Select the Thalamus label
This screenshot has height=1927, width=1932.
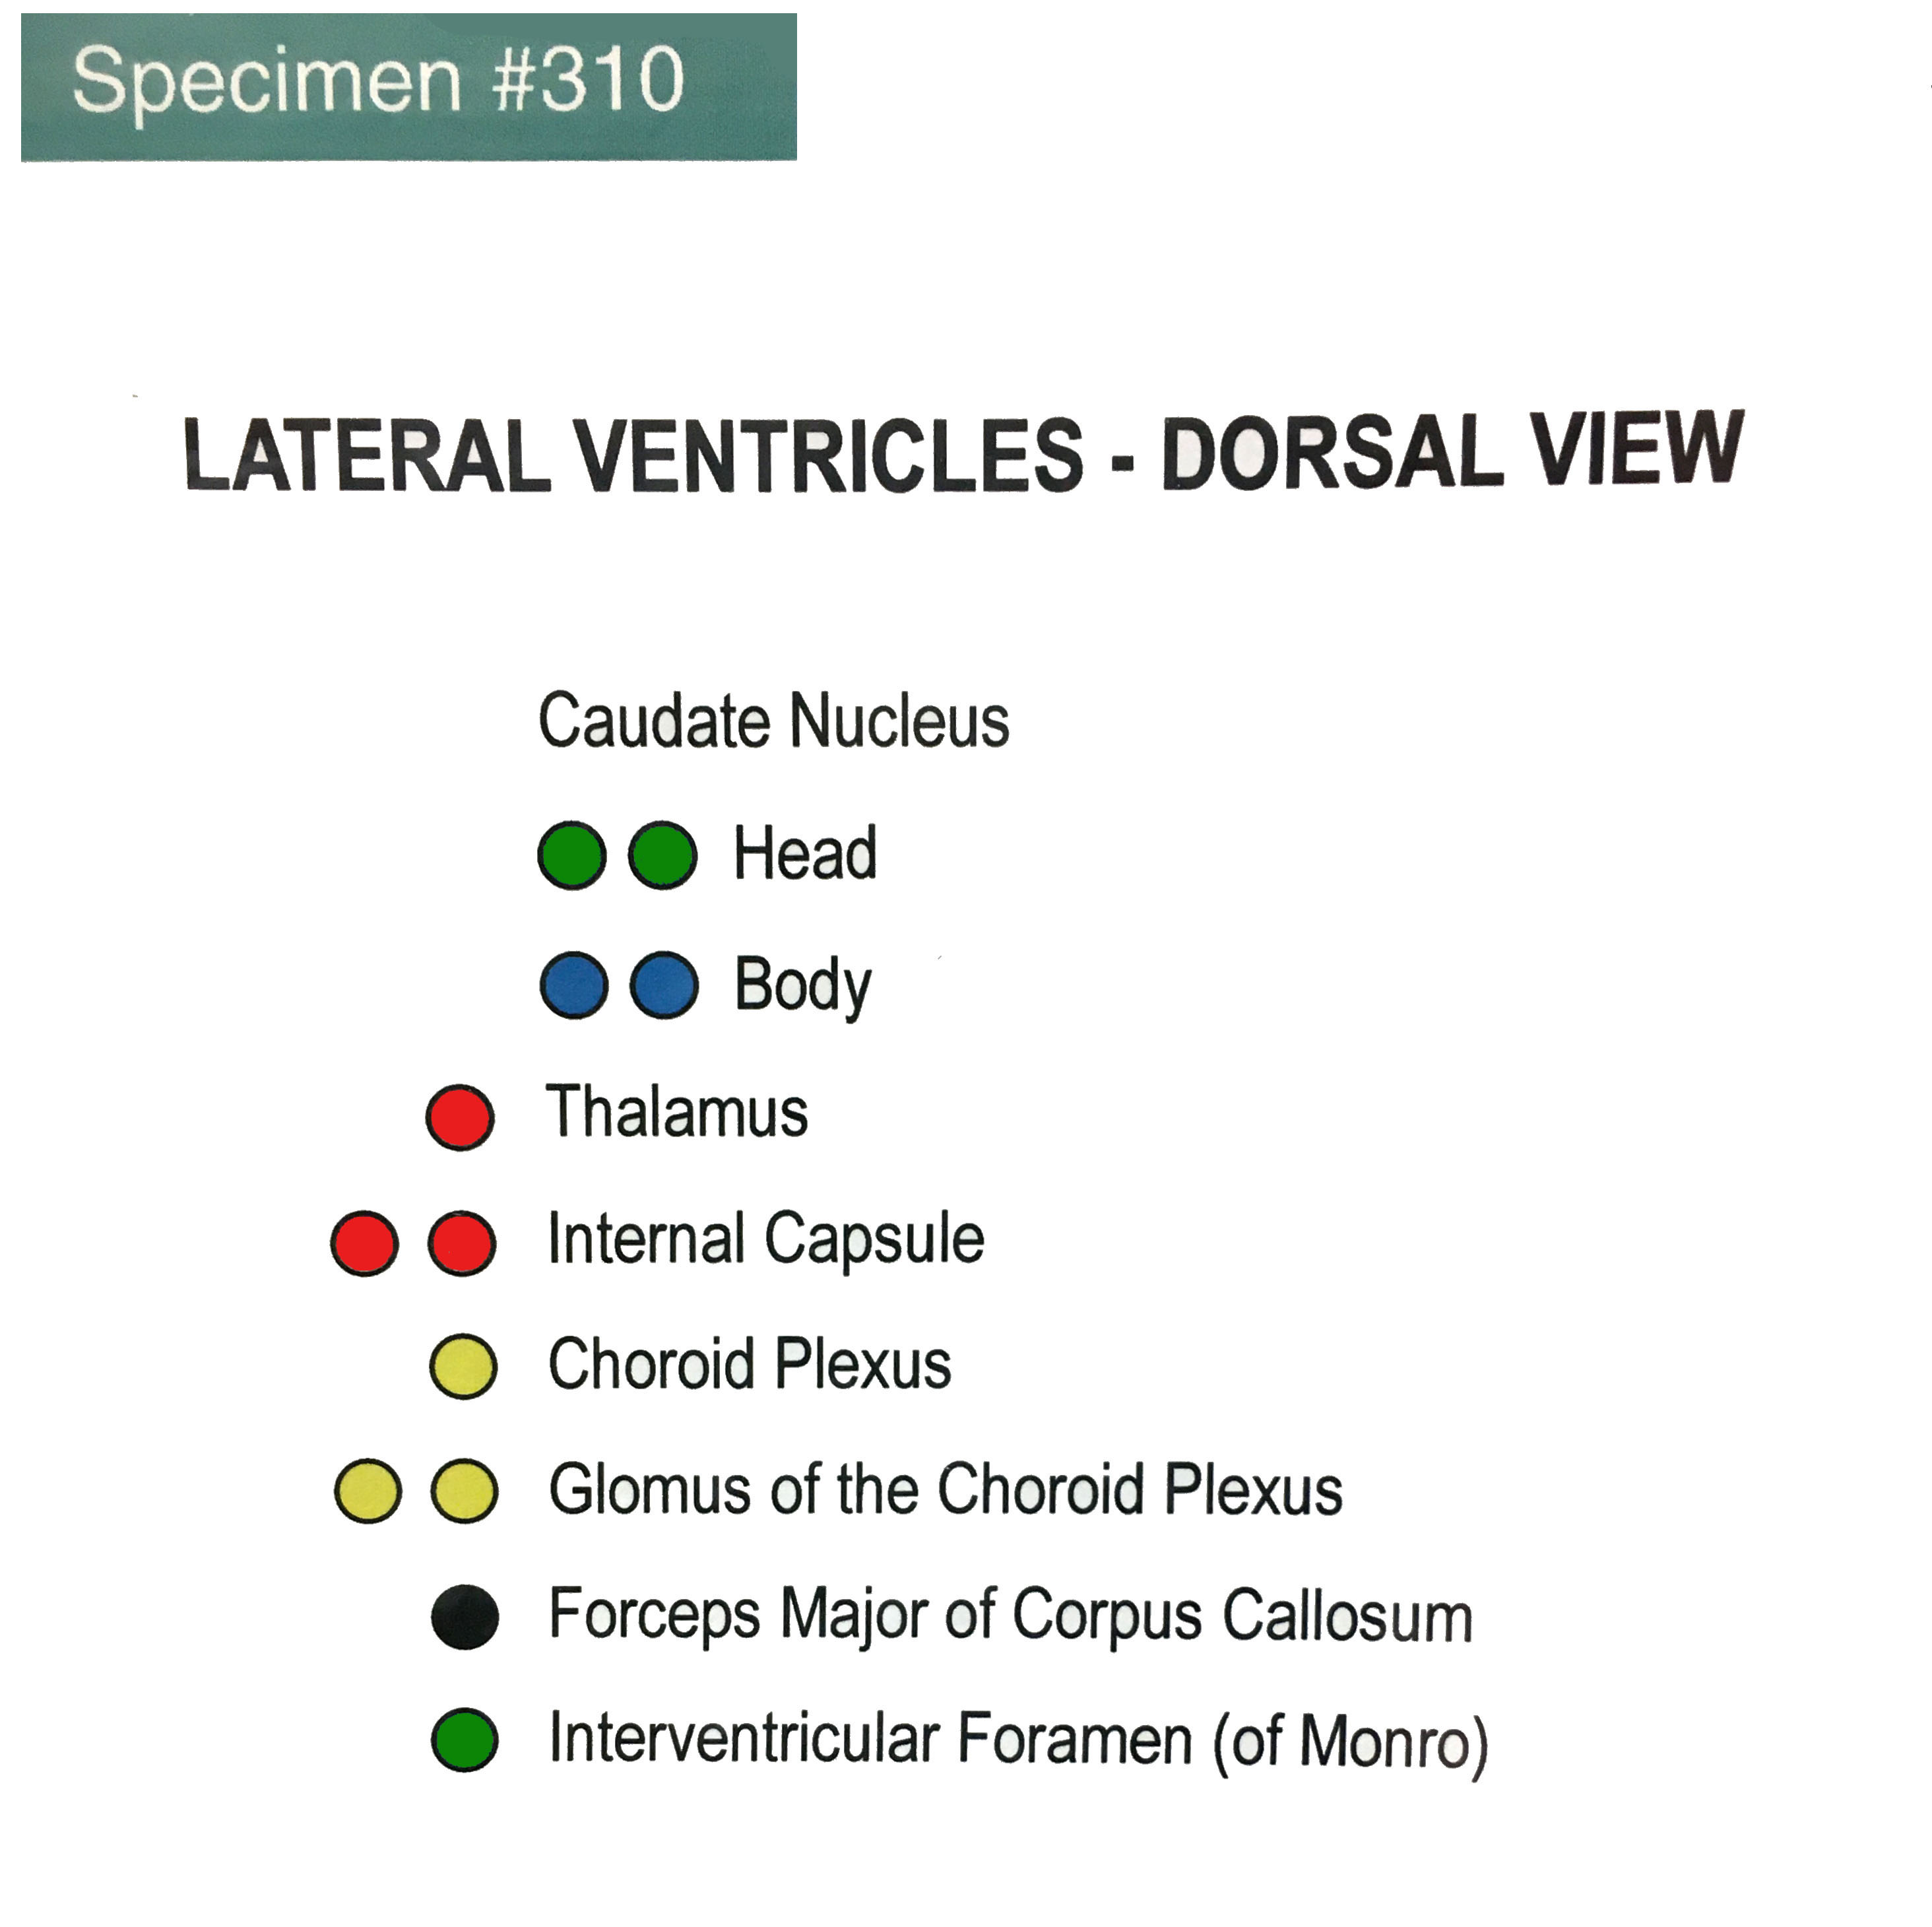[x=677, y=1112]
